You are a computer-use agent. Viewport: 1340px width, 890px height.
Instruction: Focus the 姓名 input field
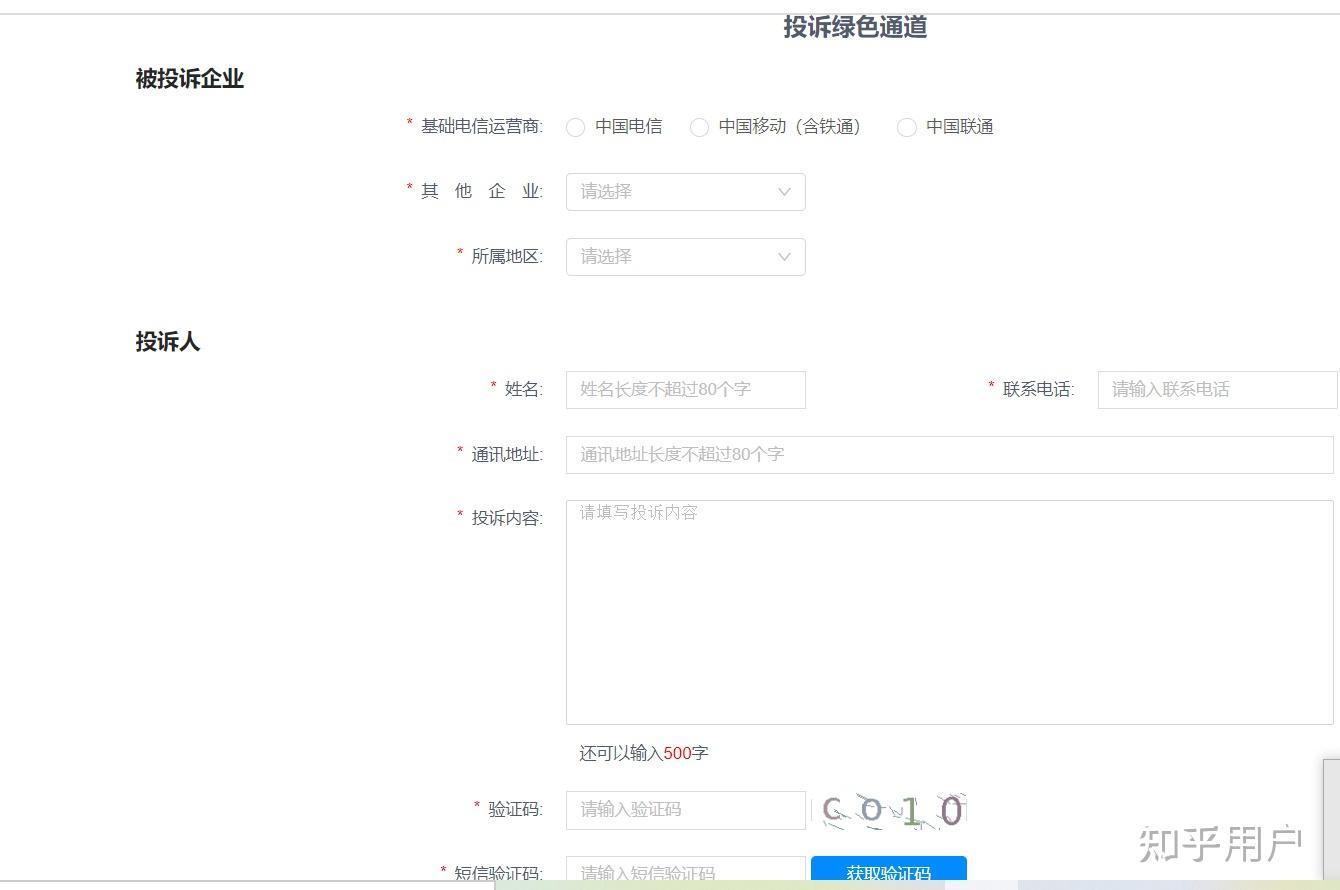[685, 390]
